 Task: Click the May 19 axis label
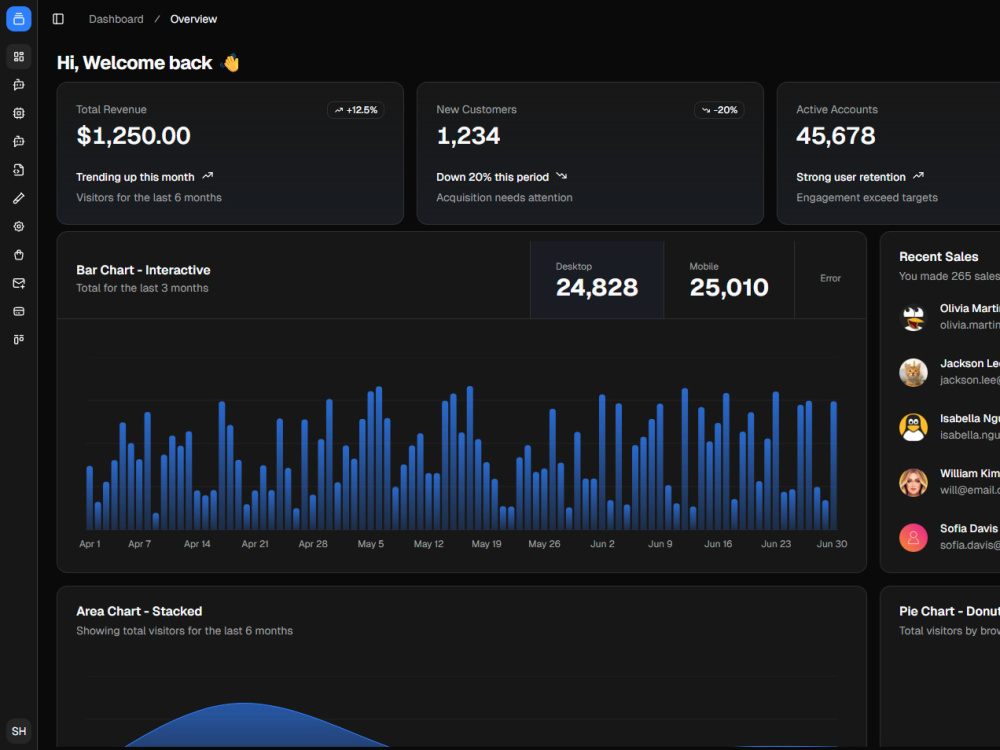click(x=487, y=544)
